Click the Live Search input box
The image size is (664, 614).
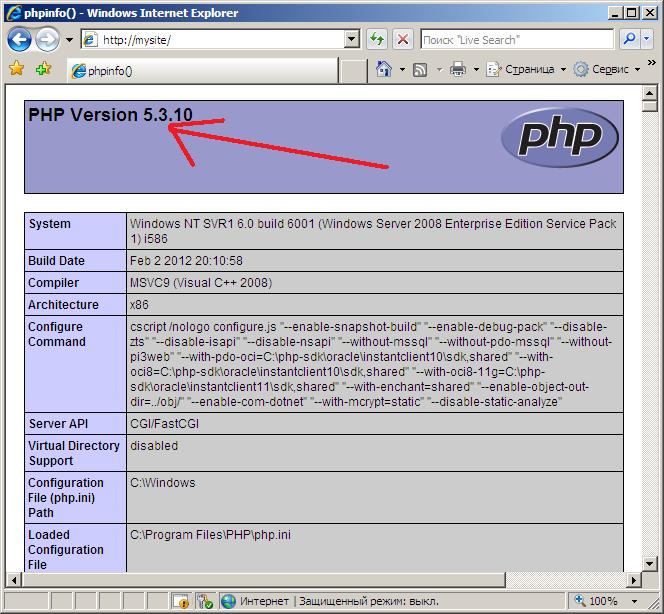517,40
